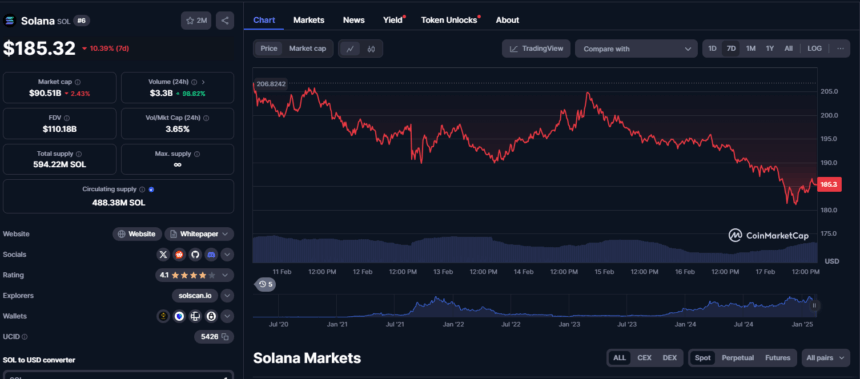
Task: Set chart range to 1D
Action: (x=712, y=48)
